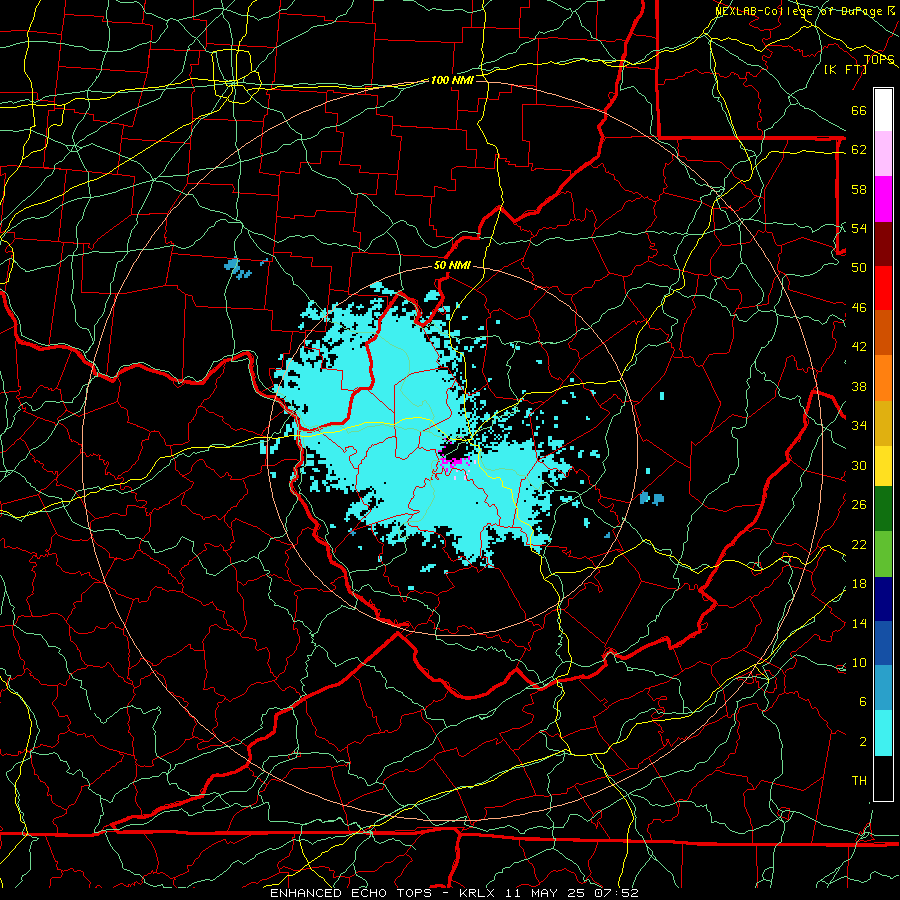The image size is (900, 900).
Task: Click the cyan 2 kft legend swatch
Action: click(x=883, y=732)
